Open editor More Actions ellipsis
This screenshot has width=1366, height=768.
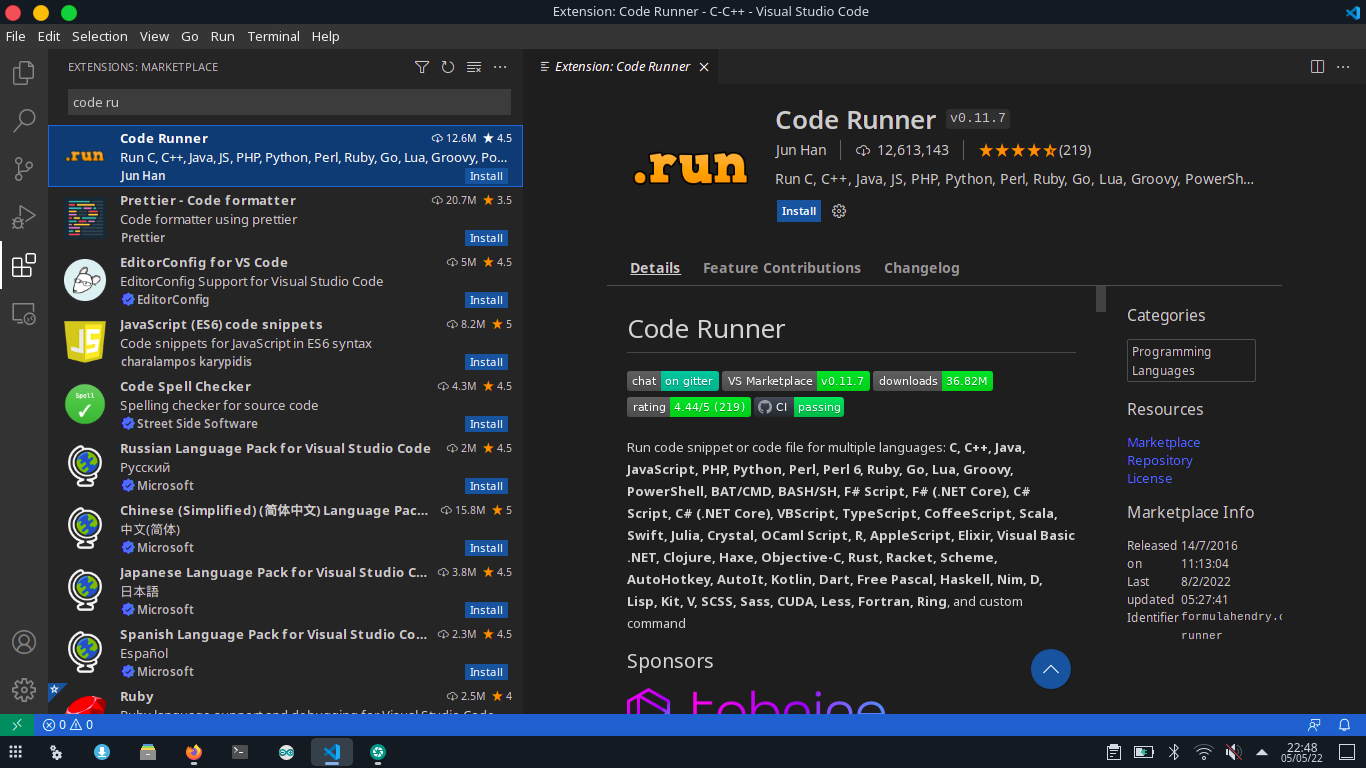click(x=1344, y=67)
